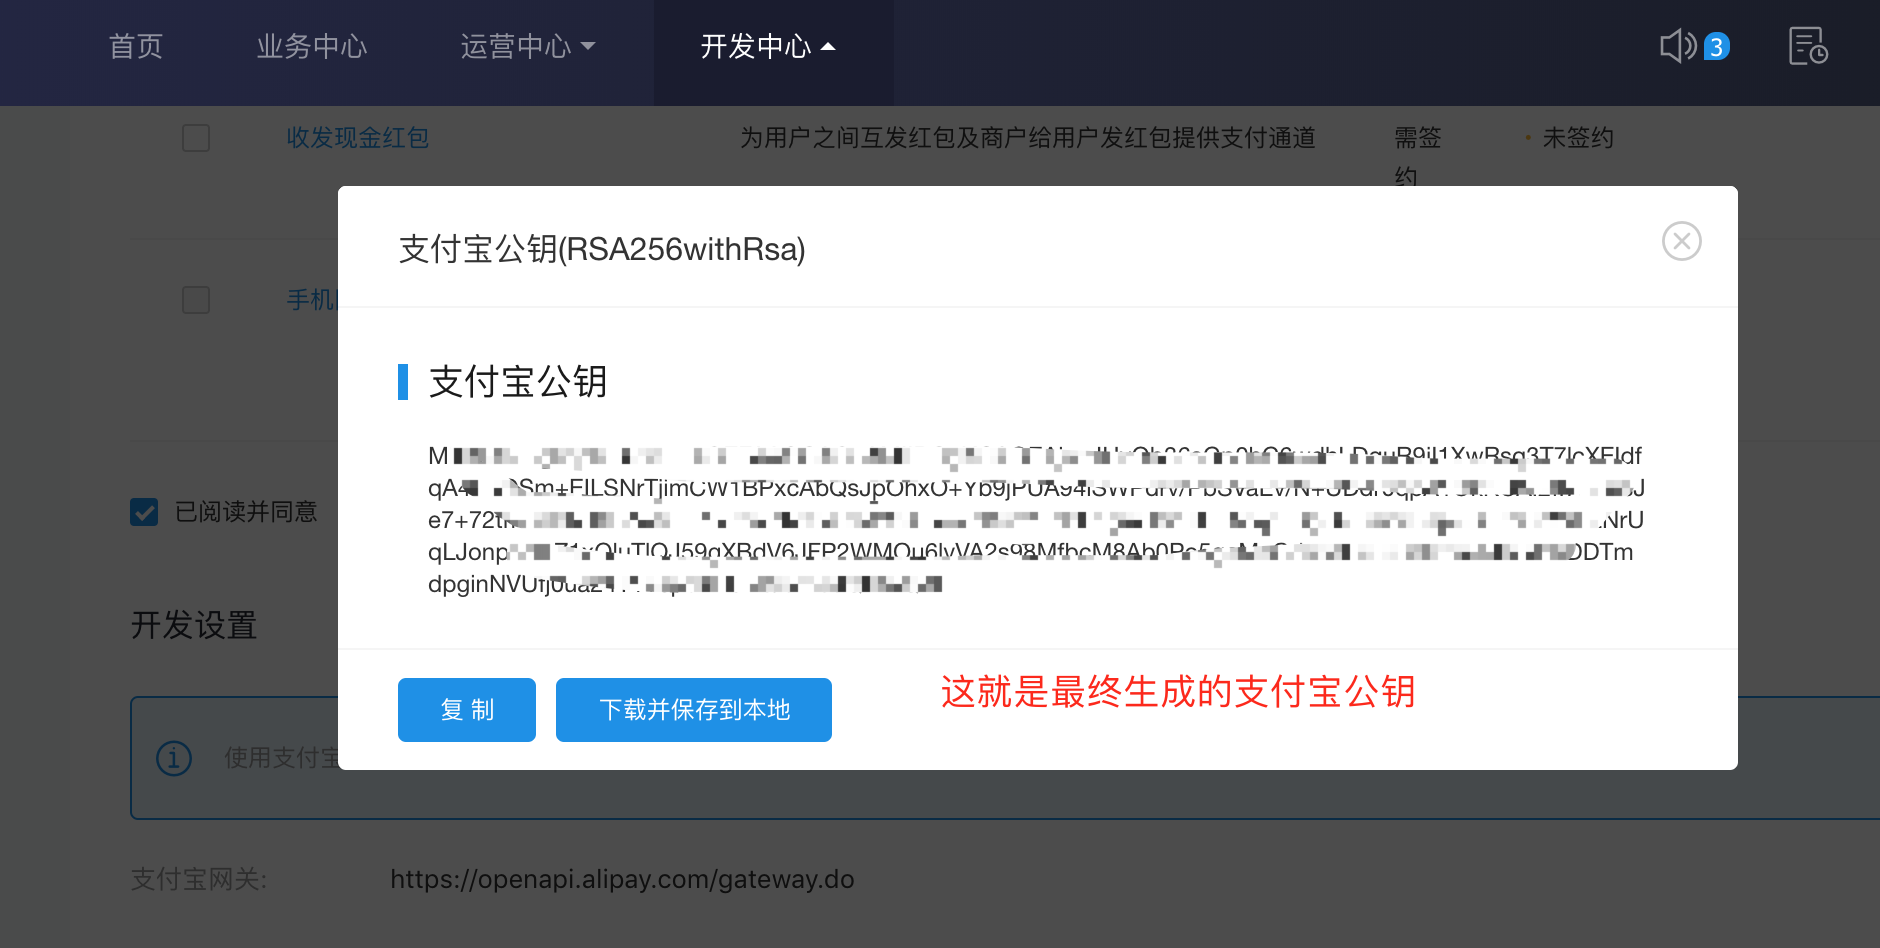Open the sound notifications icon
Screen dimensions: 1880x948
pos(1678,46)
